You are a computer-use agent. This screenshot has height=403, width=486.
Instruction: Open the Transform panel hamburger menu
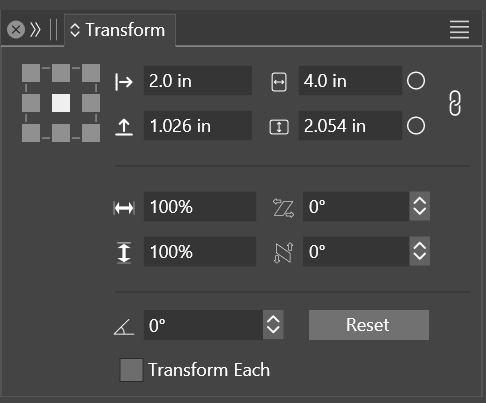coord(459,30)
